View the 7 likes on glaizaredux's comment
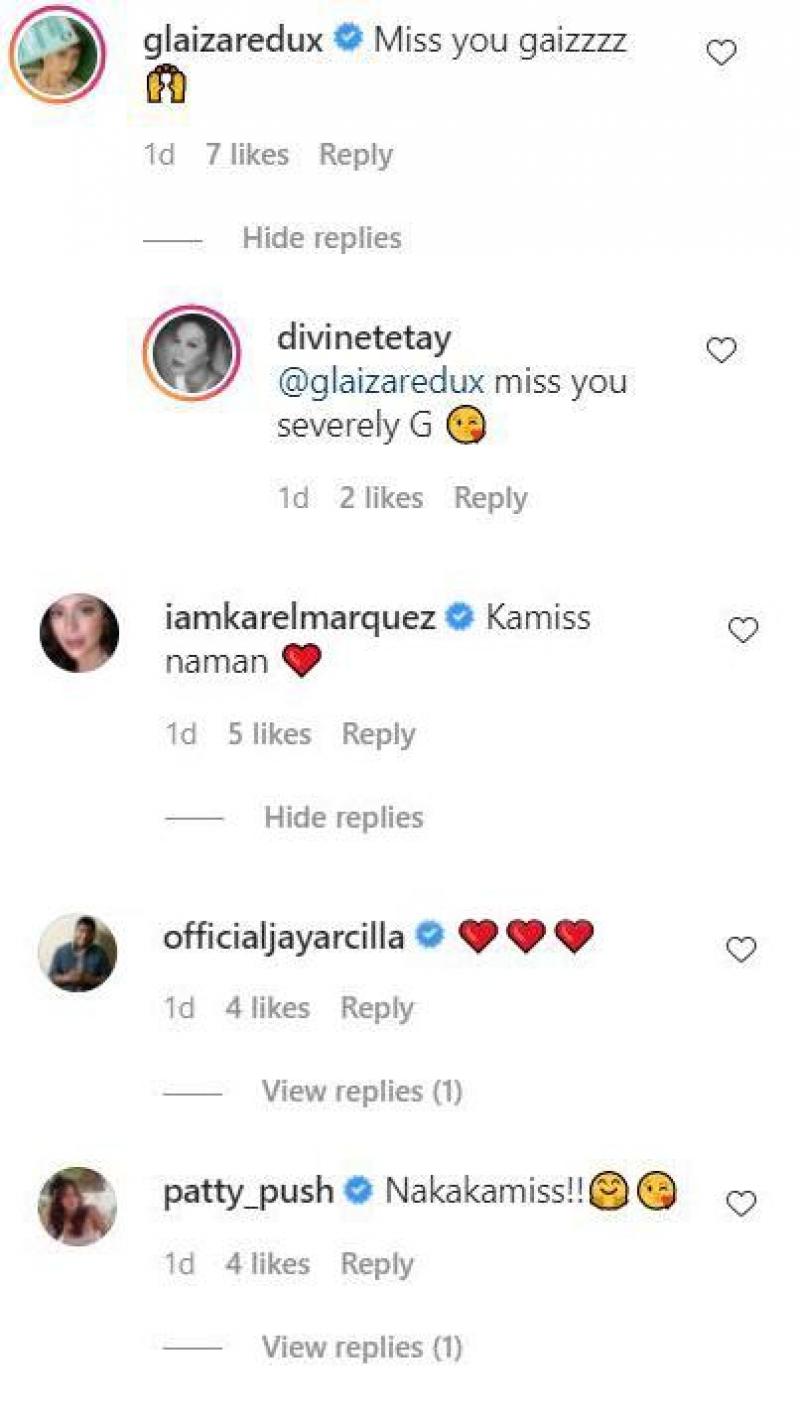The image size is (800, 1421). (x=247, y=155)
